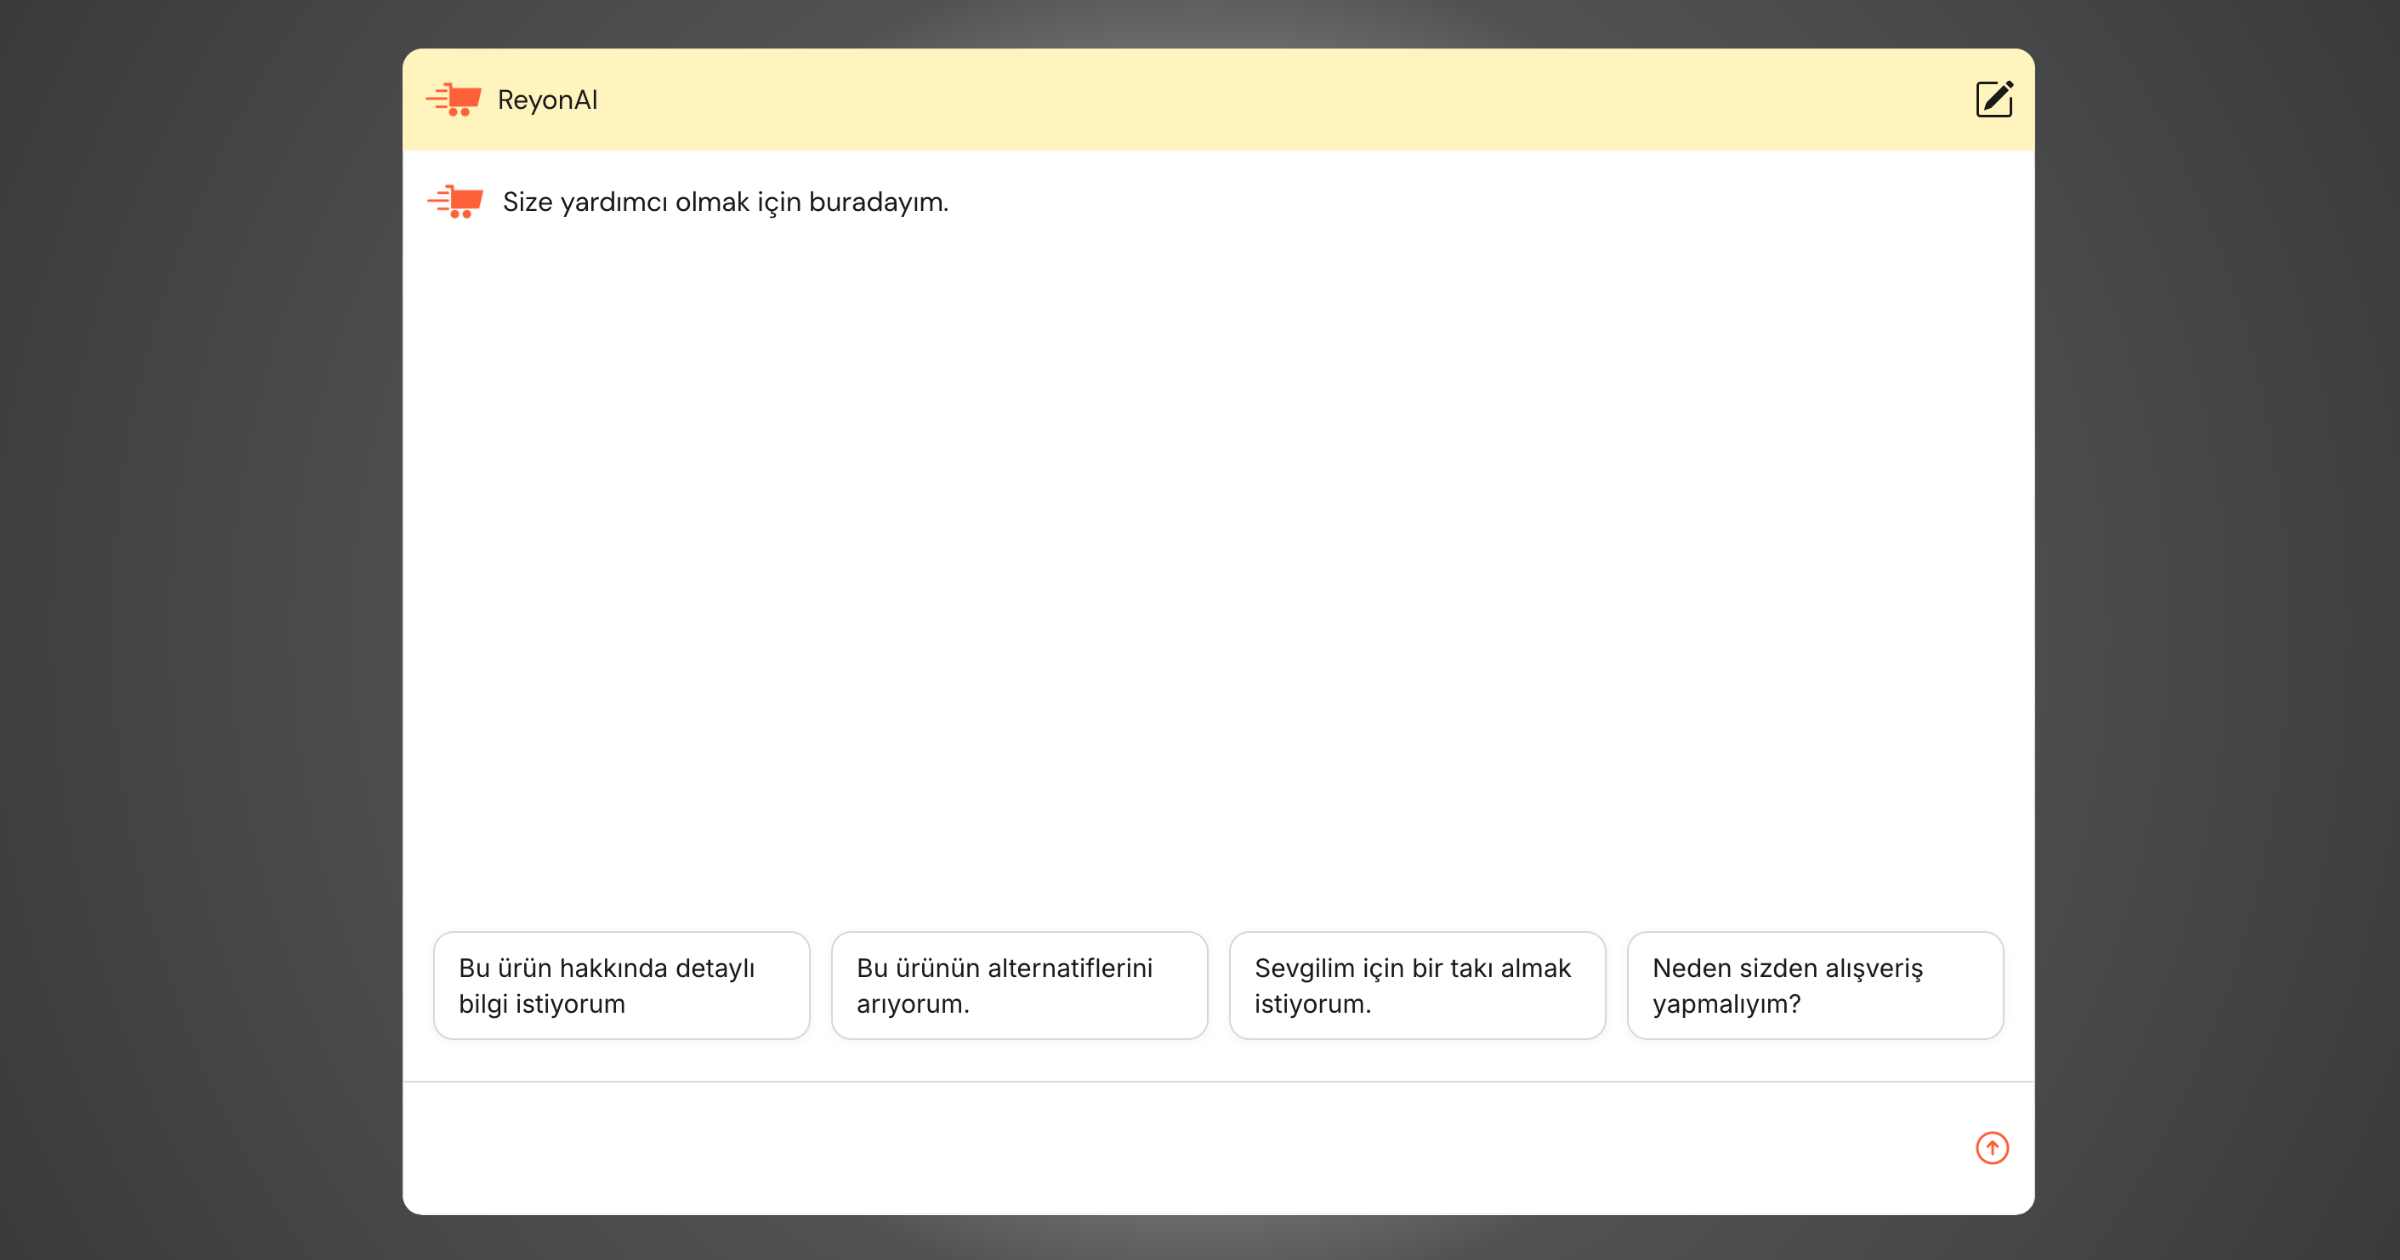The width and height of the screenshot is (2400, 1260).
Task: Pick 'Sevgilim için bir takı almak istiyorum.'
Action: tap(1417, 985)
